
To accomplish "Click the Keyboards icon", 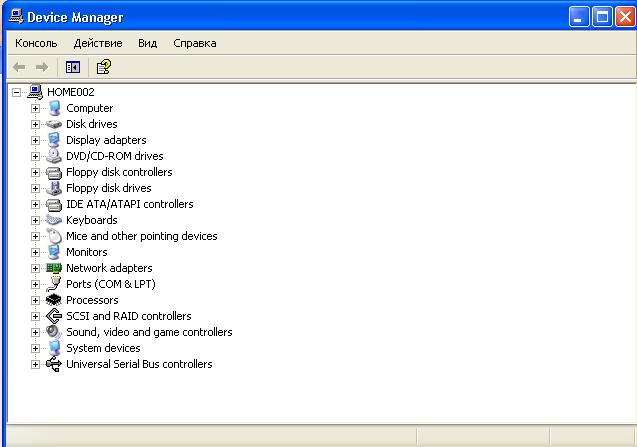I will (54, 220).
